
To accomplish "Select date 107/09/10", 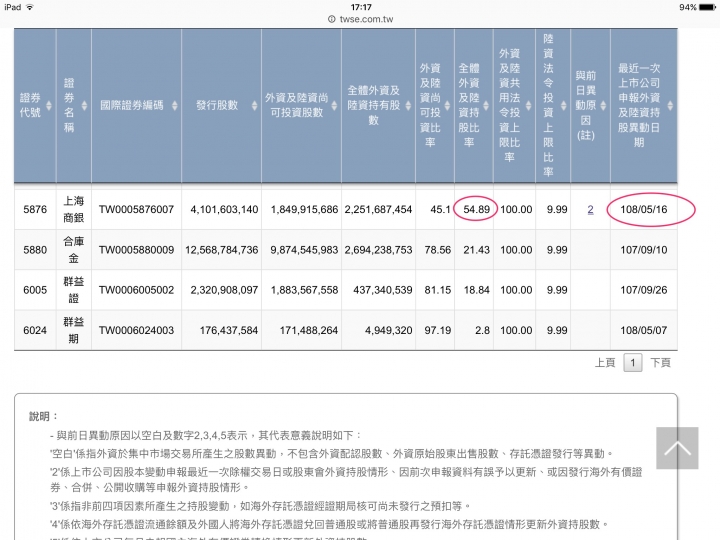I will click(x=644, y=250).
